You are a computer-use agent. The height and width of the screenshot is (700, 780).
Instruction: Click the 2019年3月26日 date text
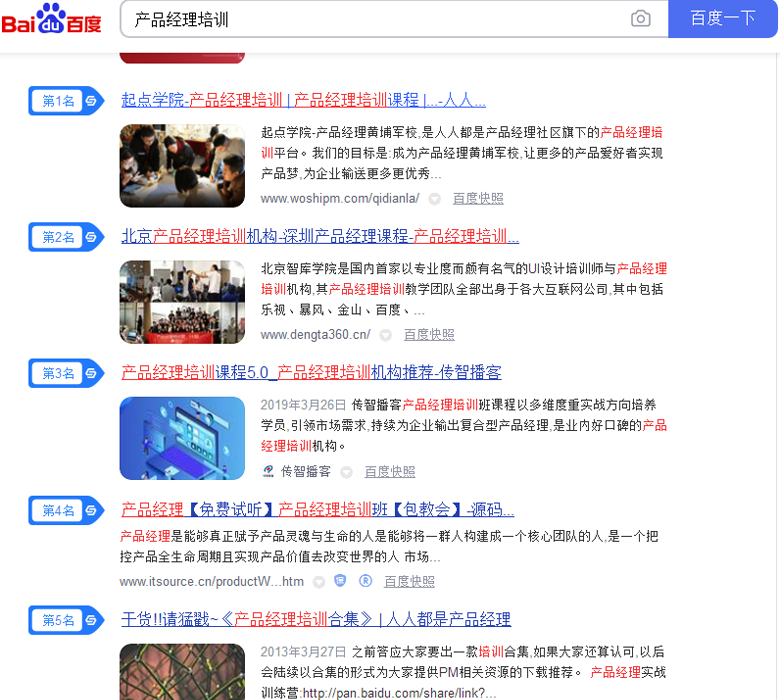pos(303,405)
